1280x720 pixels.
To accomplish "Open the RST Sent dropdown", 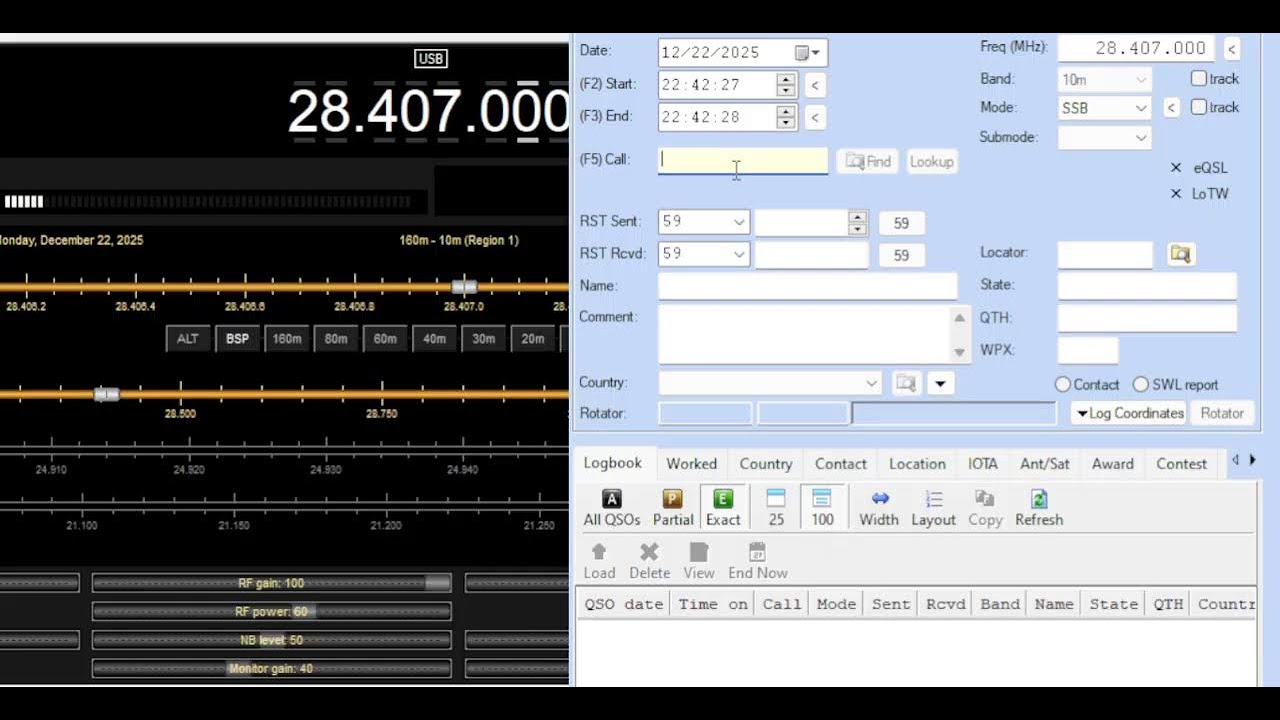I will (739, 222).
